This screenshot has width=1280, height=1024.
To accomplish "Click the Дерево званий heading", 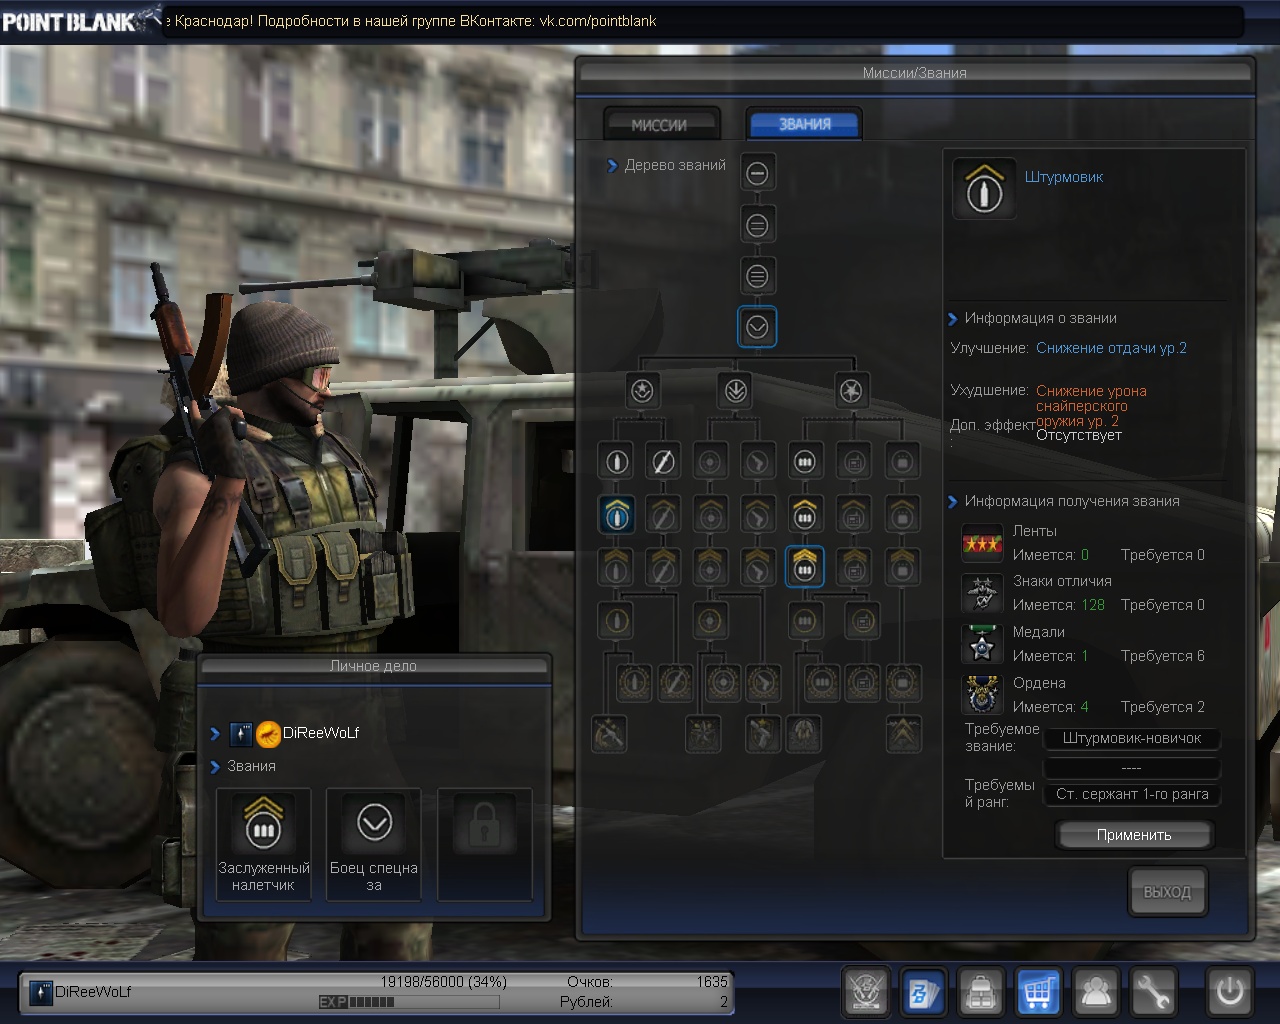I will (675, 165).
